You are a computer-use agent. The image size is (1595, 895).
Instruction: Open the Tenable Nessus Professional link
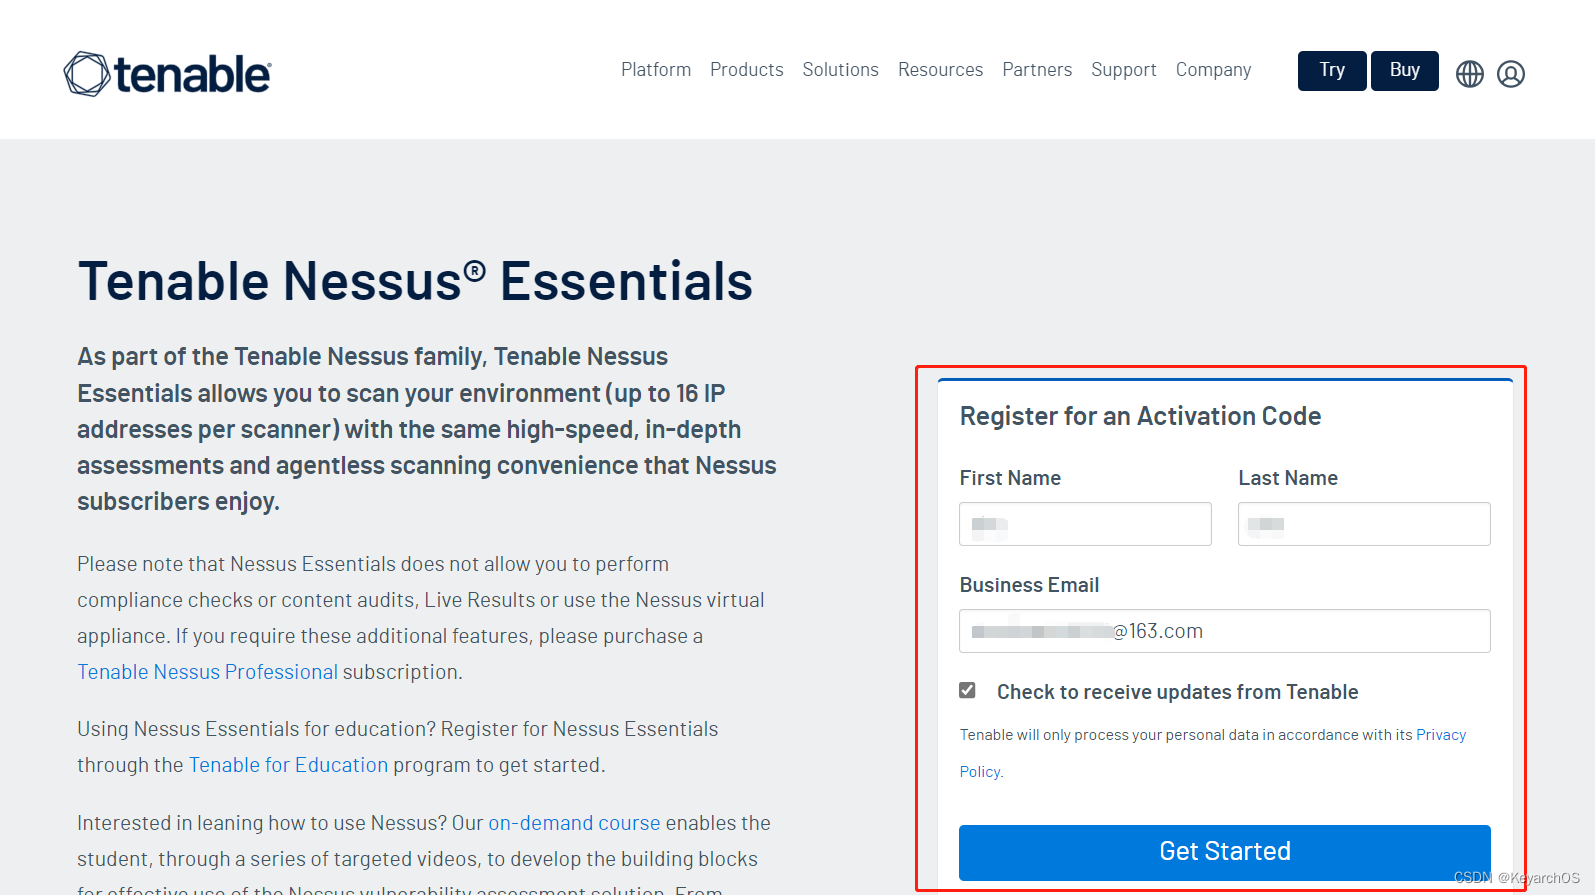207,672
